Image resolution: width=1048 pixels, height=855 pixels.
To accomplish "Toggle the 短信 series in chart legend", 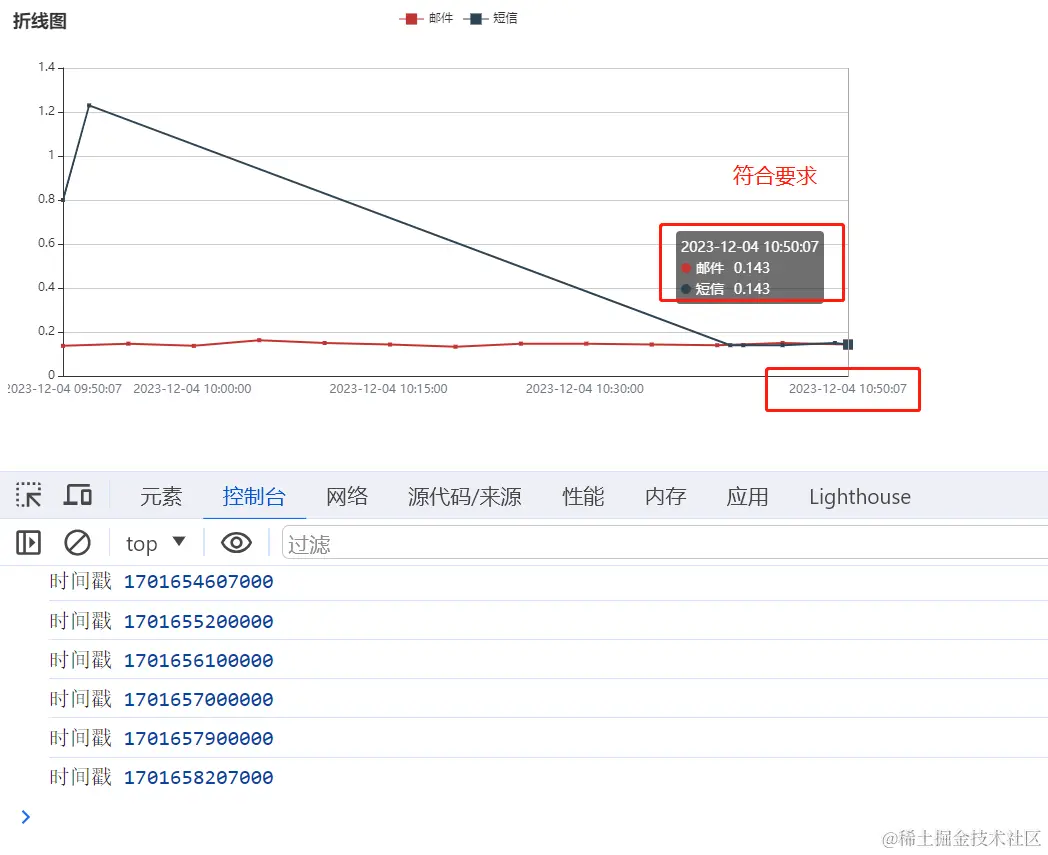I will 491,18.
